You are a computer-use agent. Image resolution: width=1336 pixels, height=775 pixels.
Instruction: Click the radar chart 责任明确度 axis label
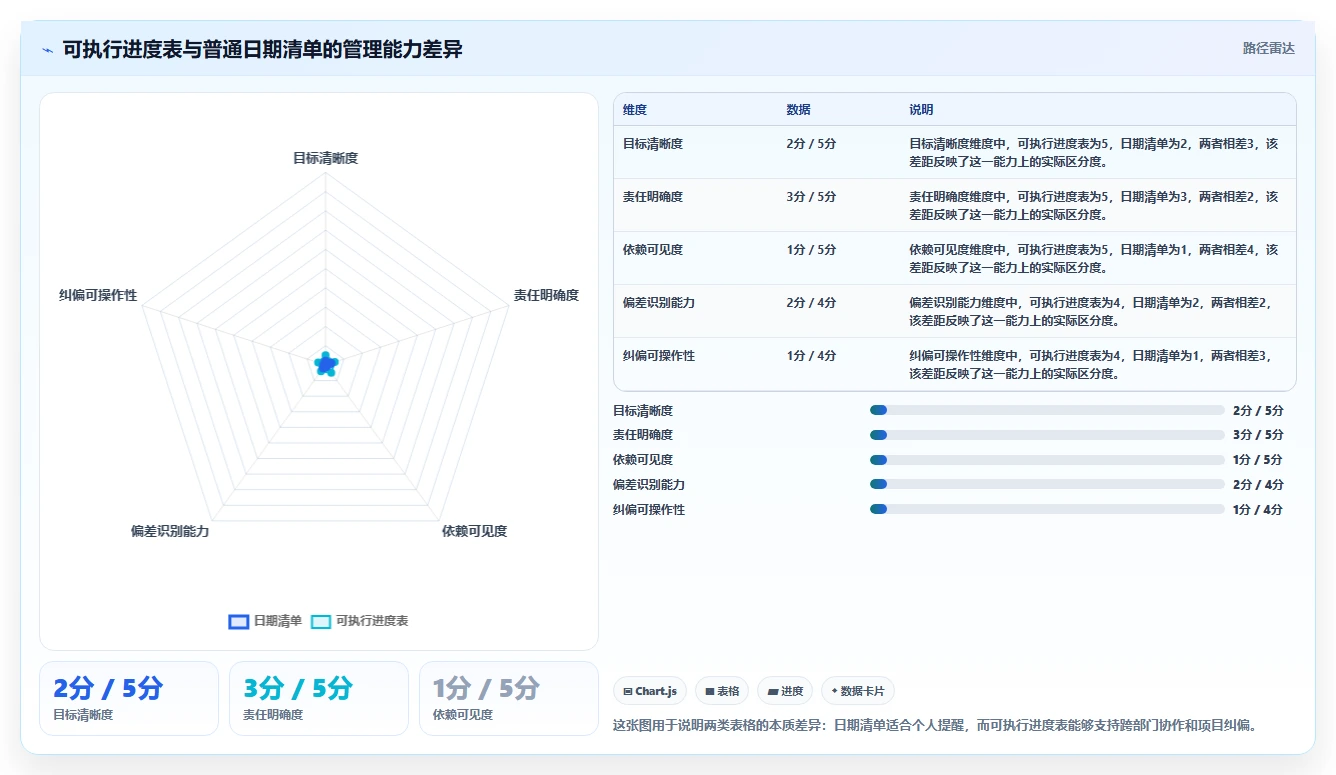point(547,296)
